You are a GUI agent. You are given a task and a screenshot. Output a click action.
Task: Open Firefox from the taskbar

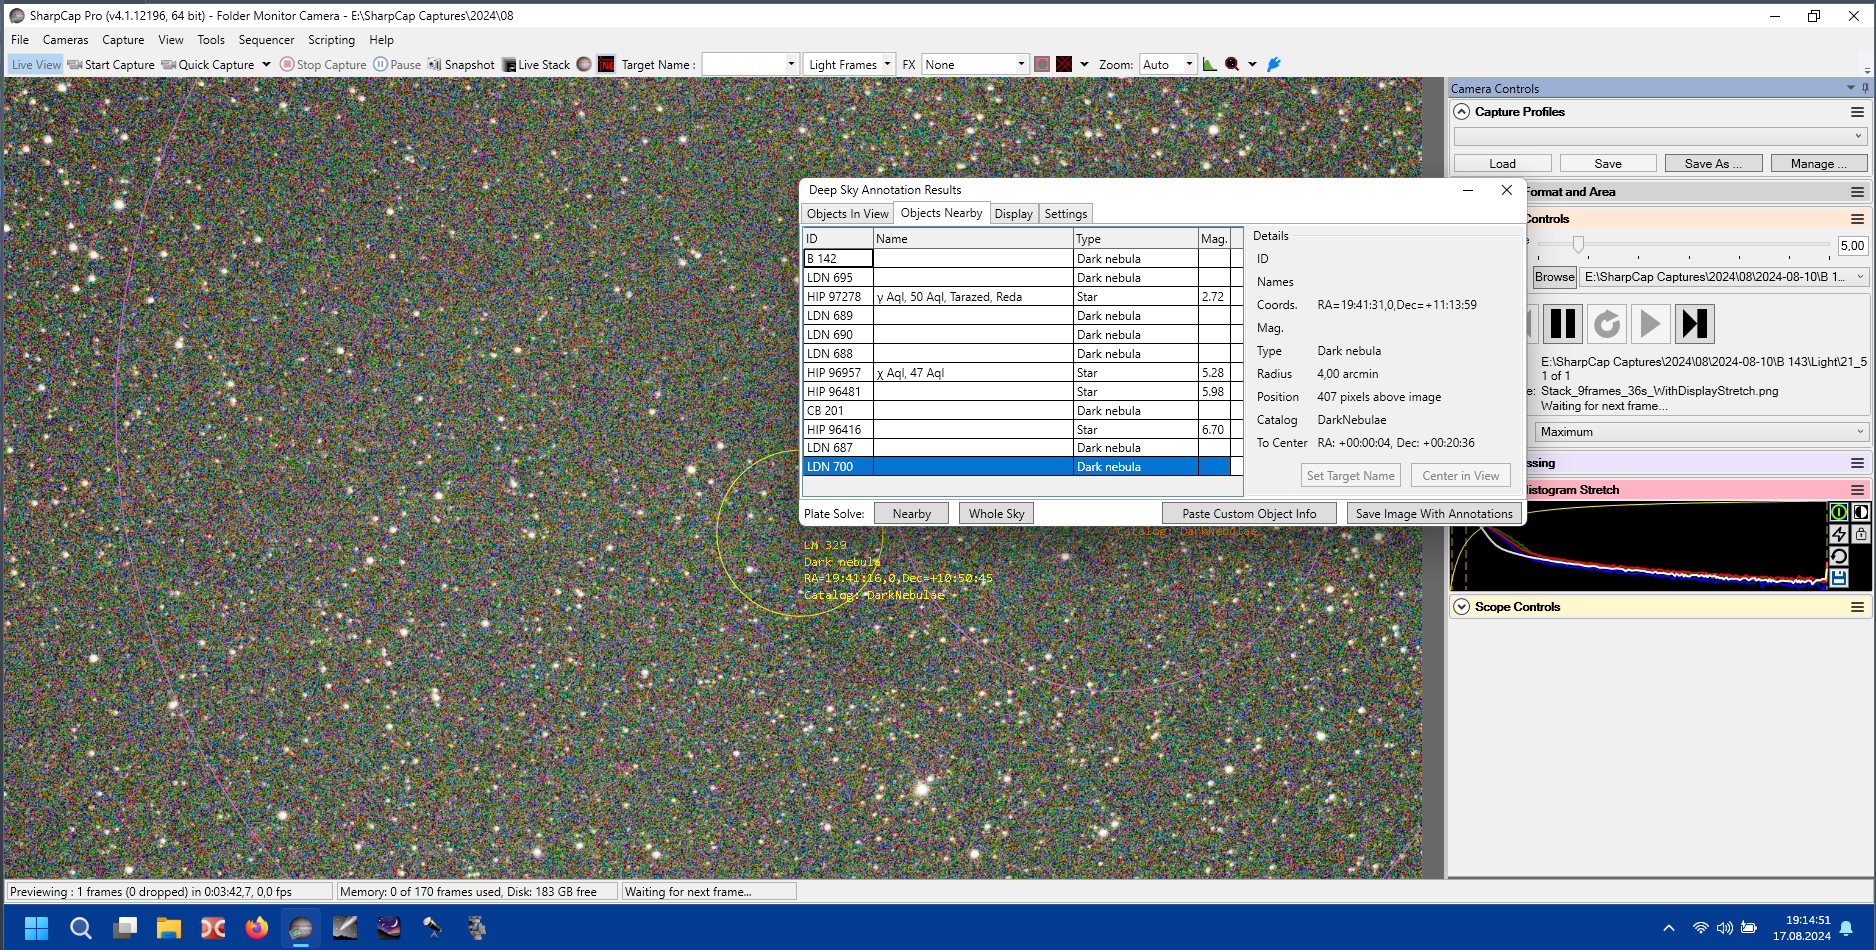257,928
